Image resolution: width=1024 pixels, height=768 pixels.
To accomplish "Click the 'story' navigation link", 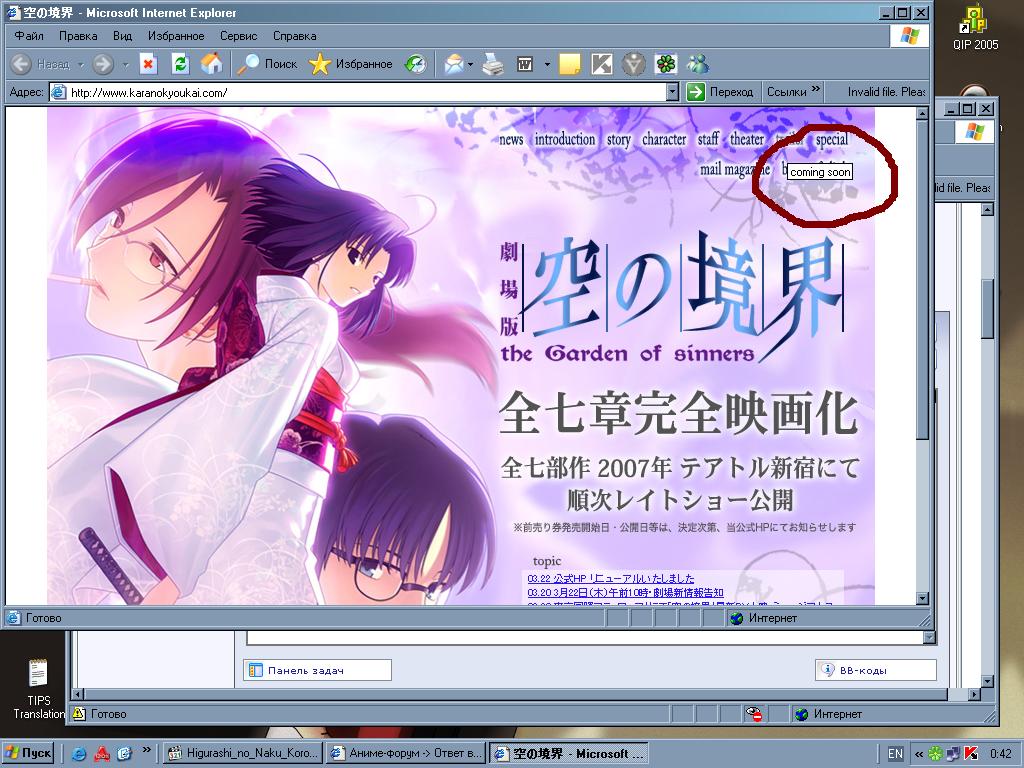I will tap(618, 140).
